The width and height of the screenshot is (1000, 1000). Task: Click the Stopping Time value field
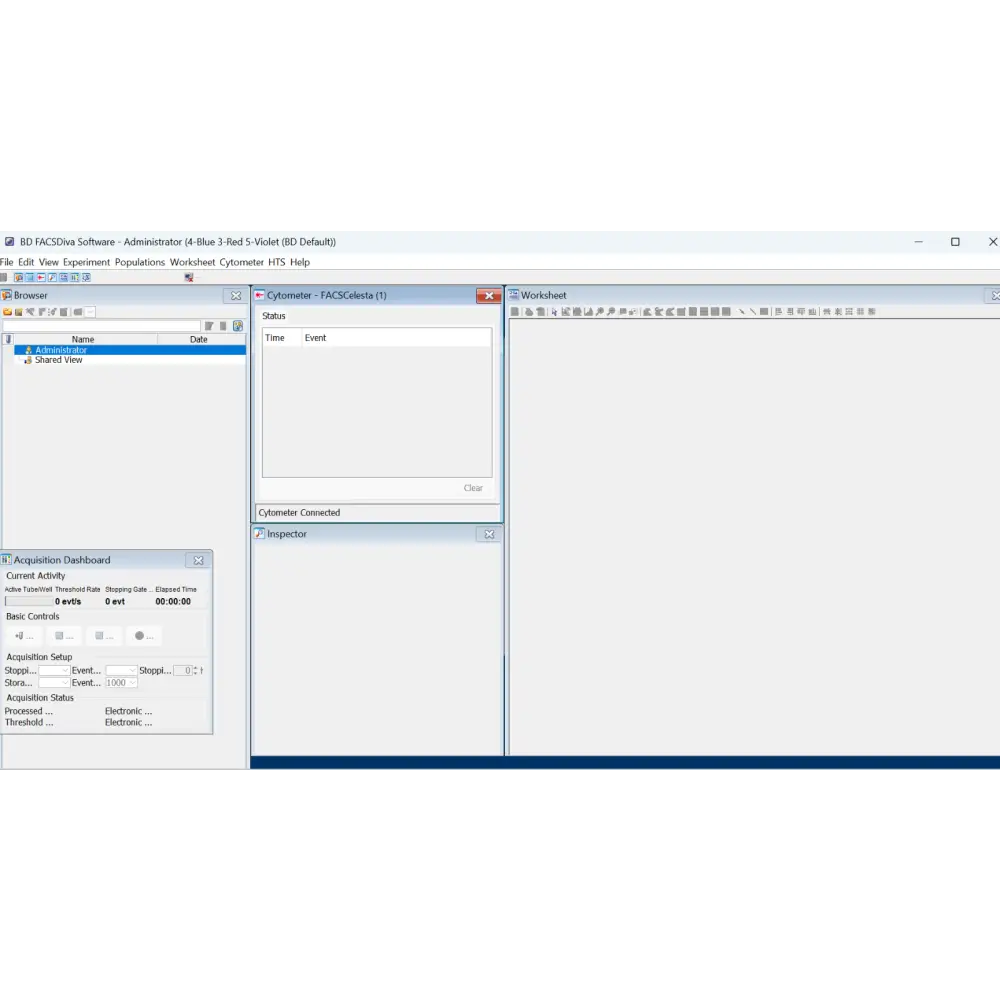pos(183,670)
